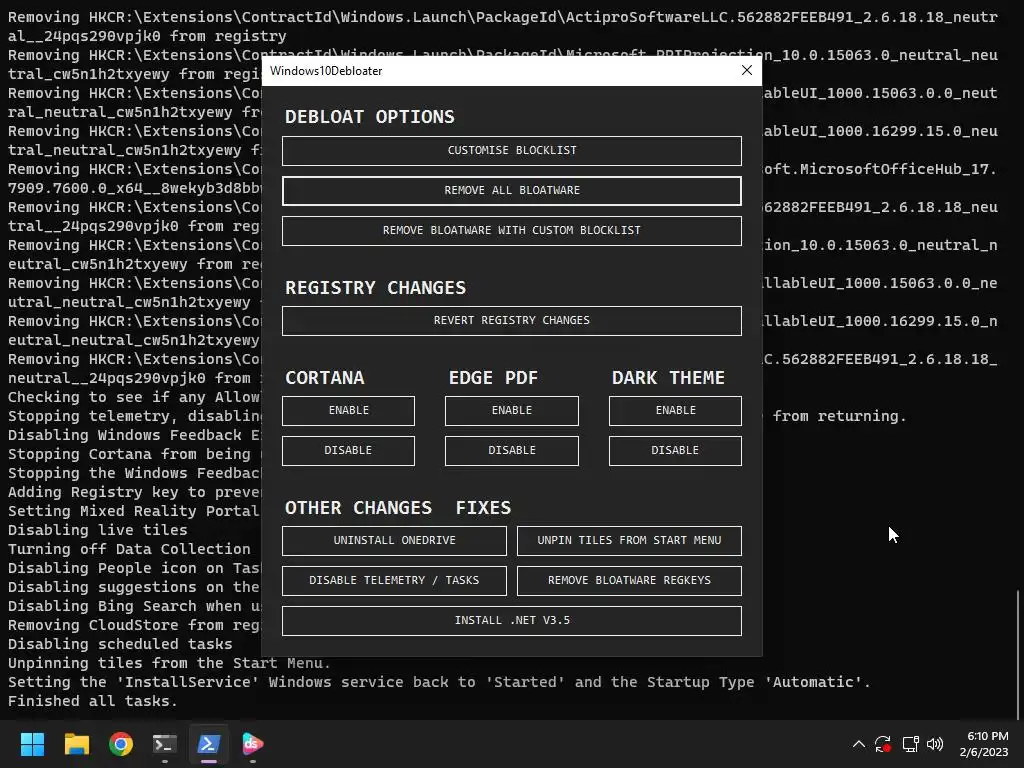Switch to the PowerShell taskbar icon

209,744
